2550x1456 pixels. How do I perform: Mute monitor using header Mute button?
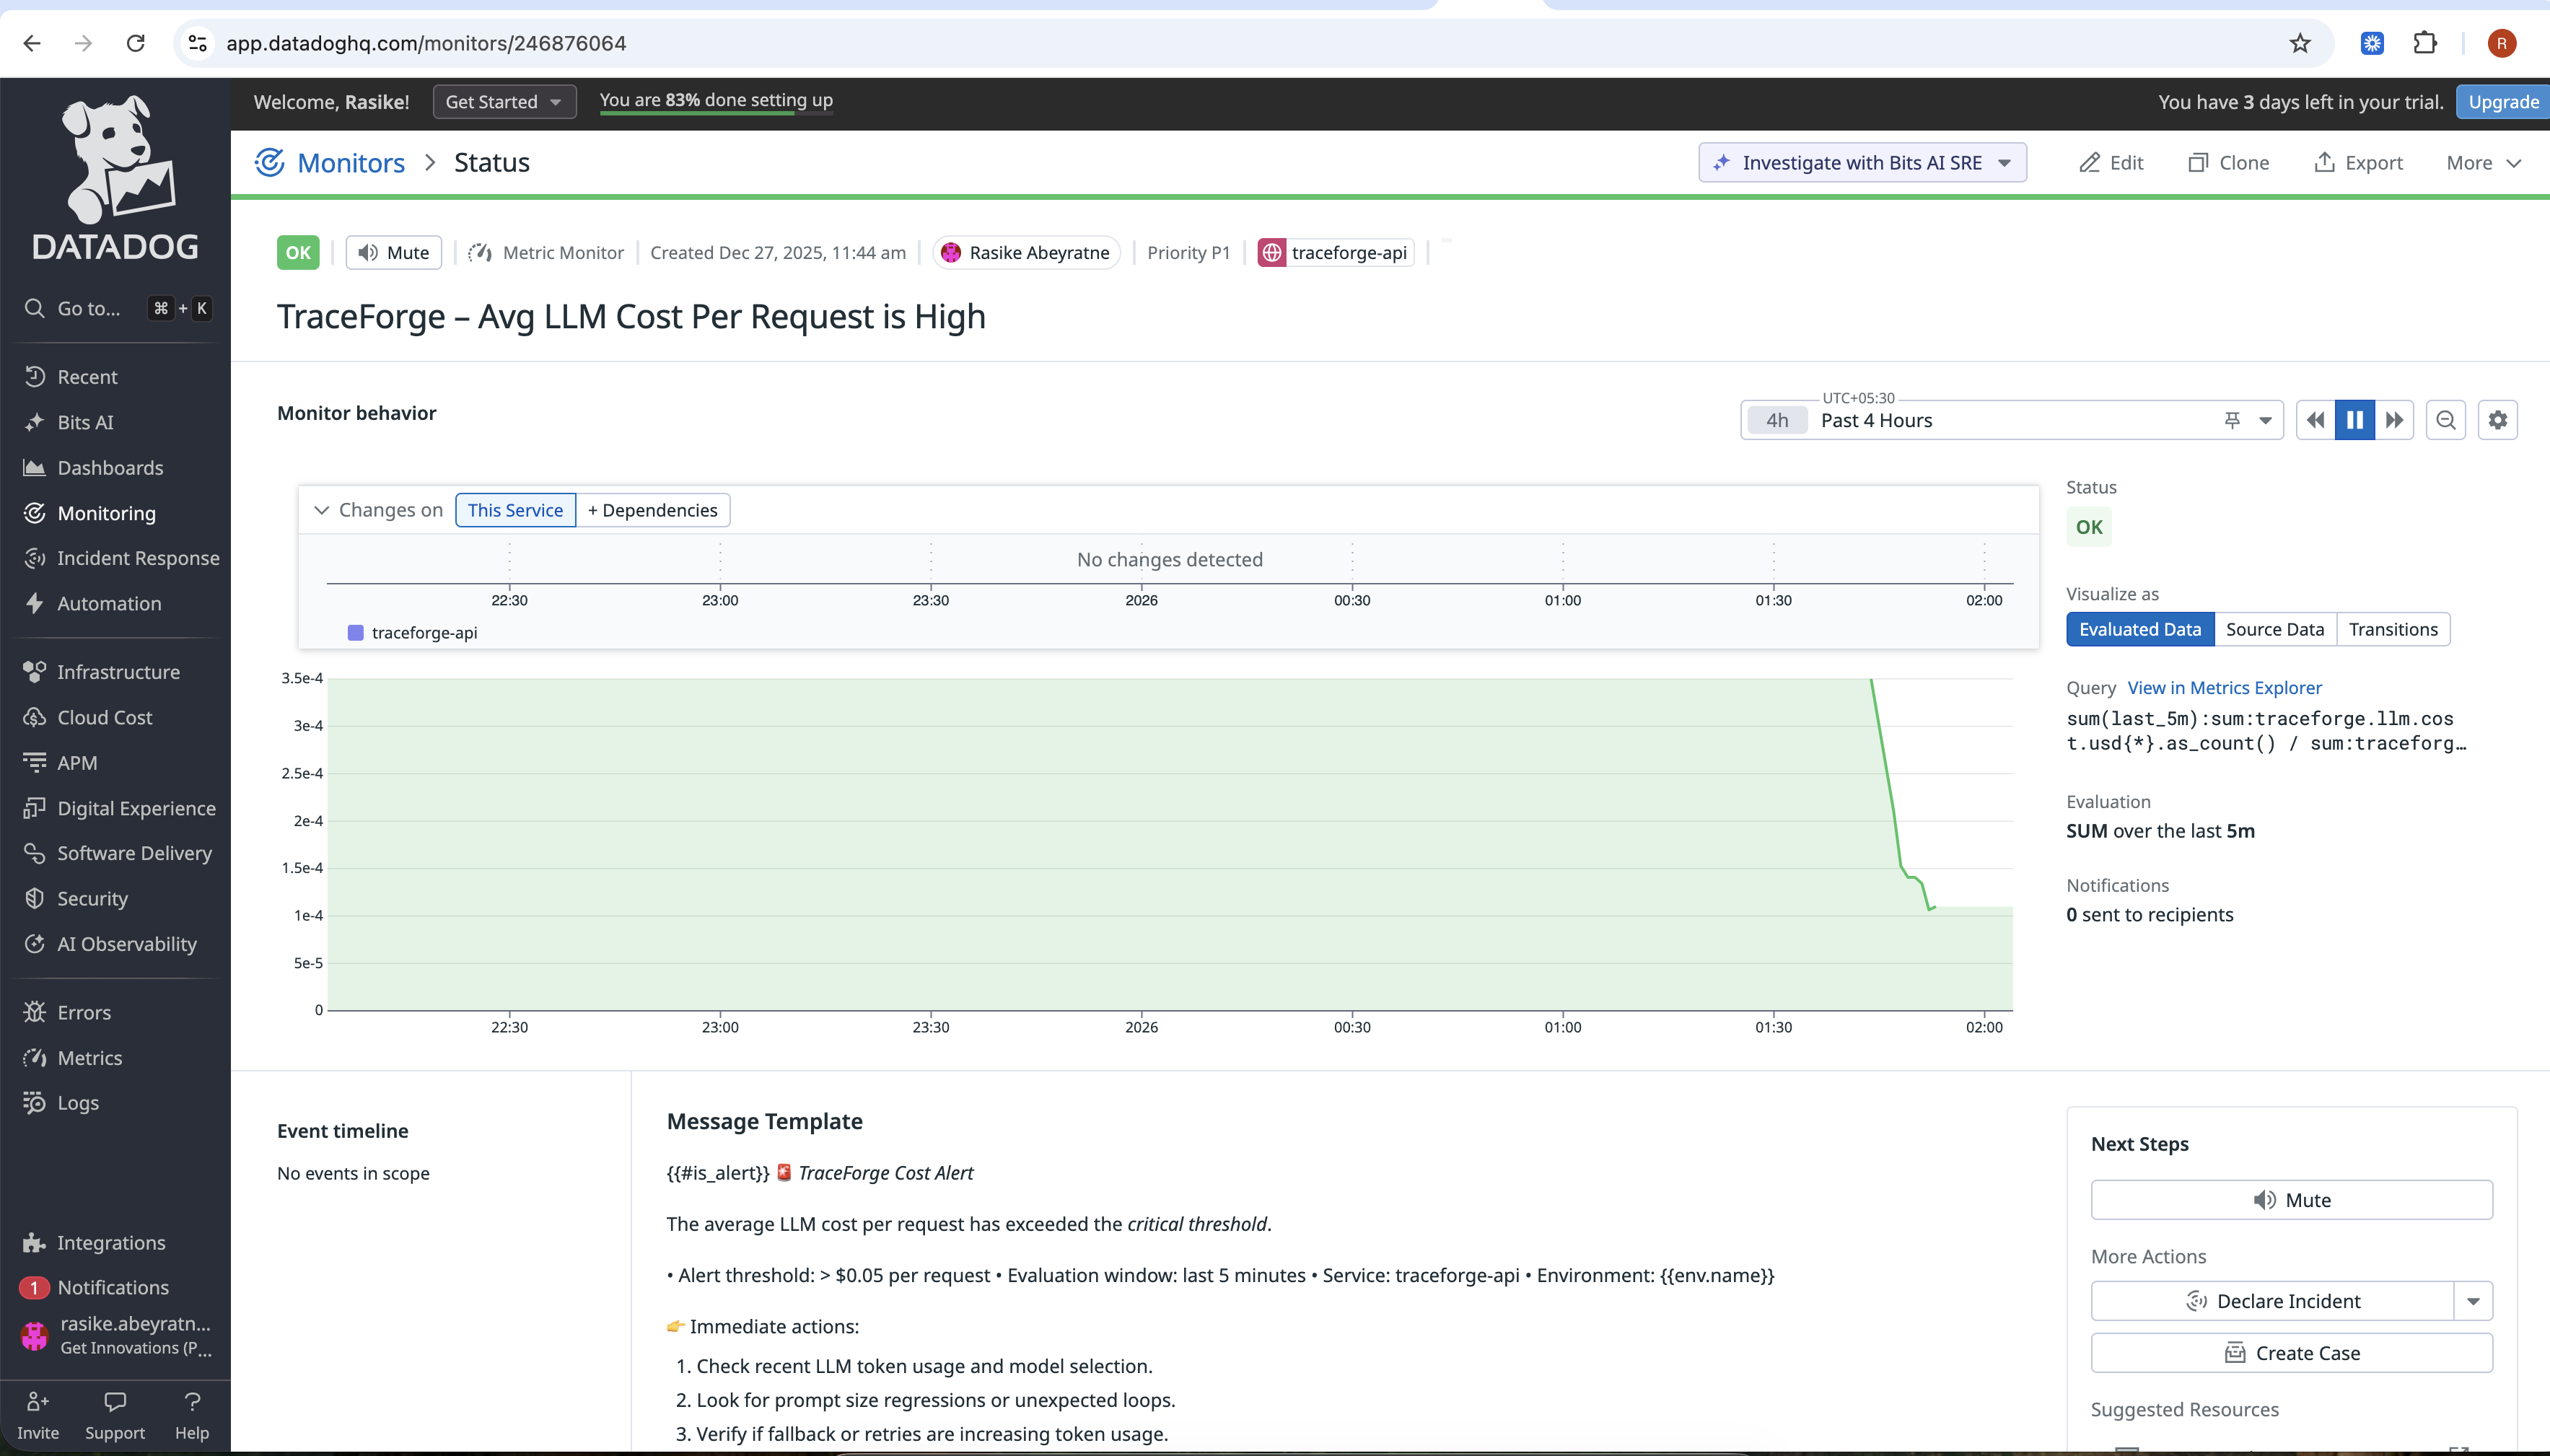[394, 253]
